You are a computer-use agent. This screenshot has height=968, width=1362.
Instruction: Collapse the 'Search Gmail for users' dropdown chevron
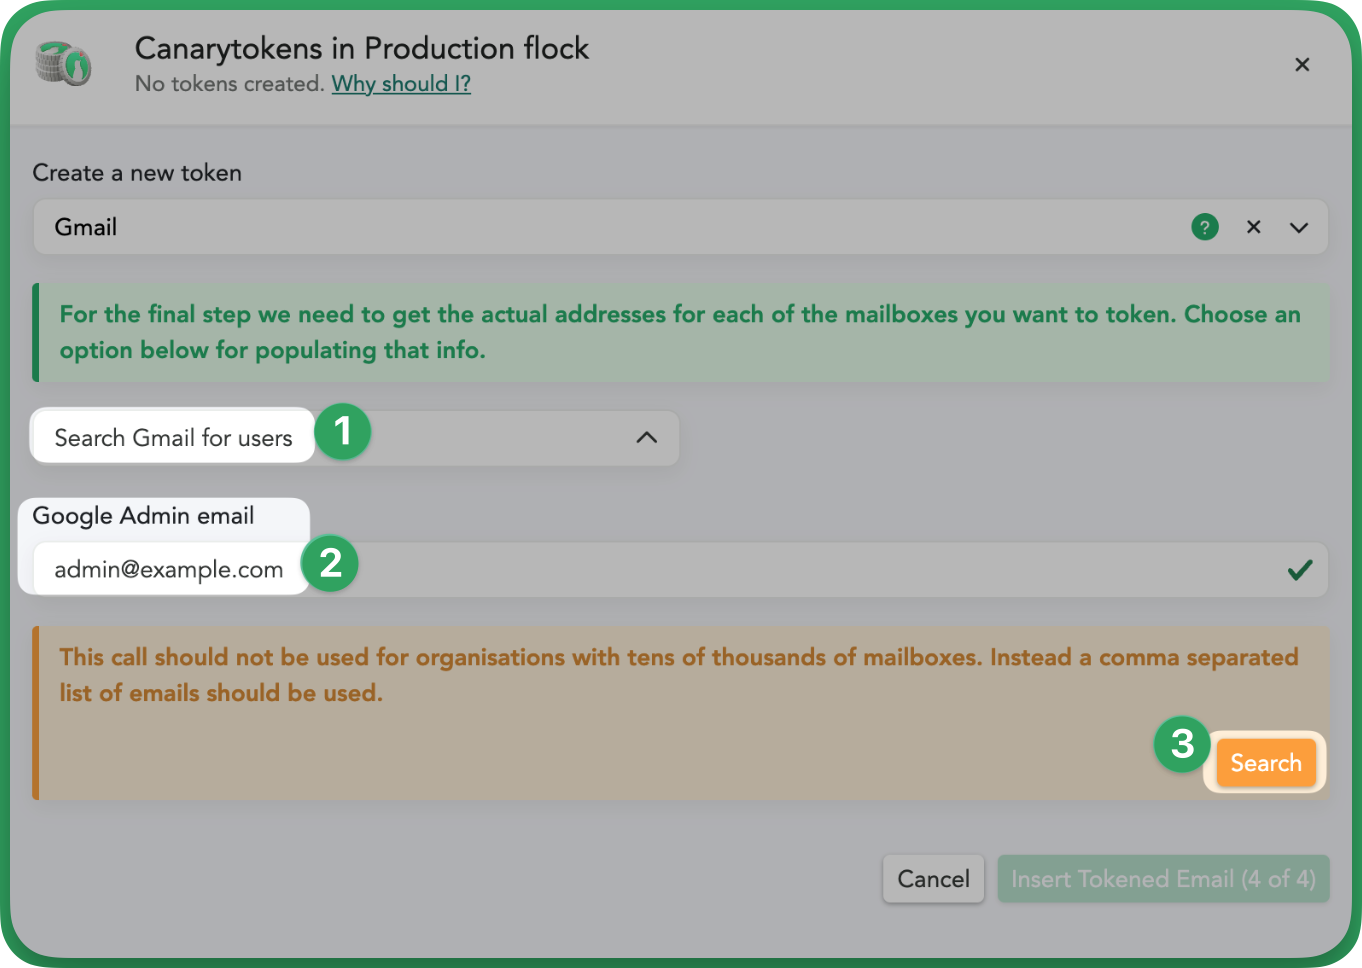click(647, 438)
